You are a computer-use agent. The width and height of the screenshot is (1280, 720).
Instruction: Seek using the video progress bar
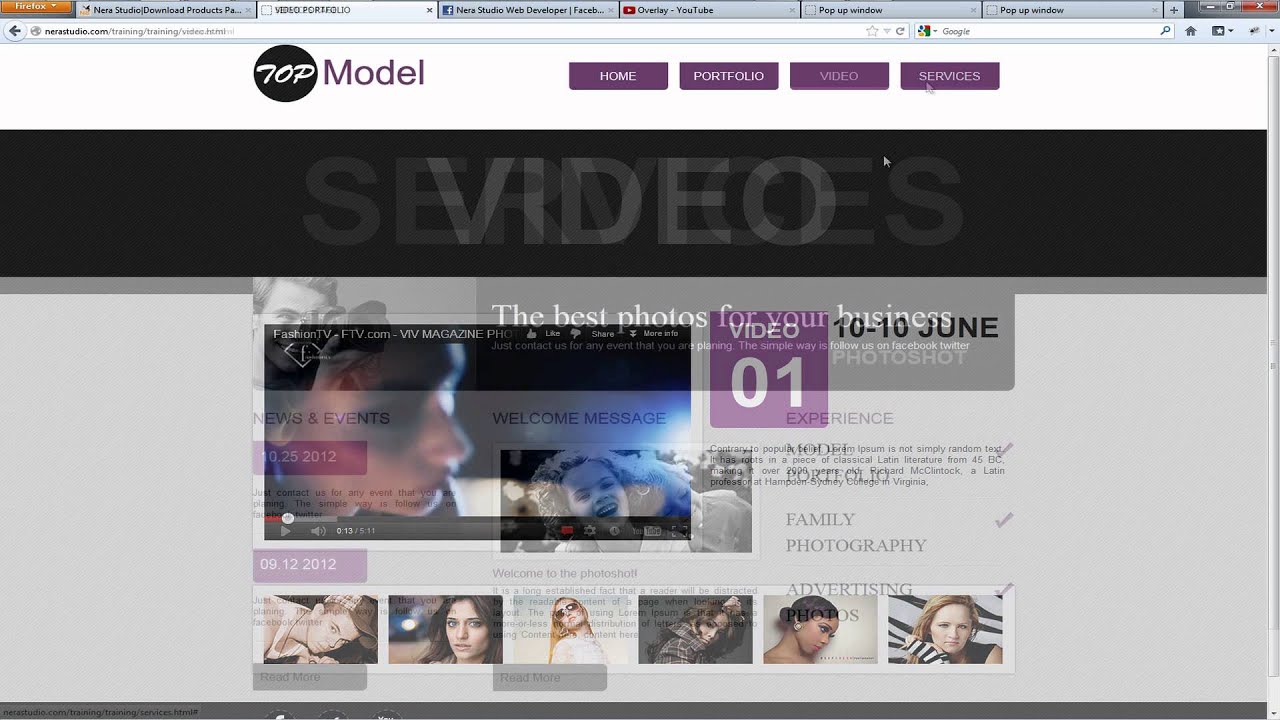(477, 518)
